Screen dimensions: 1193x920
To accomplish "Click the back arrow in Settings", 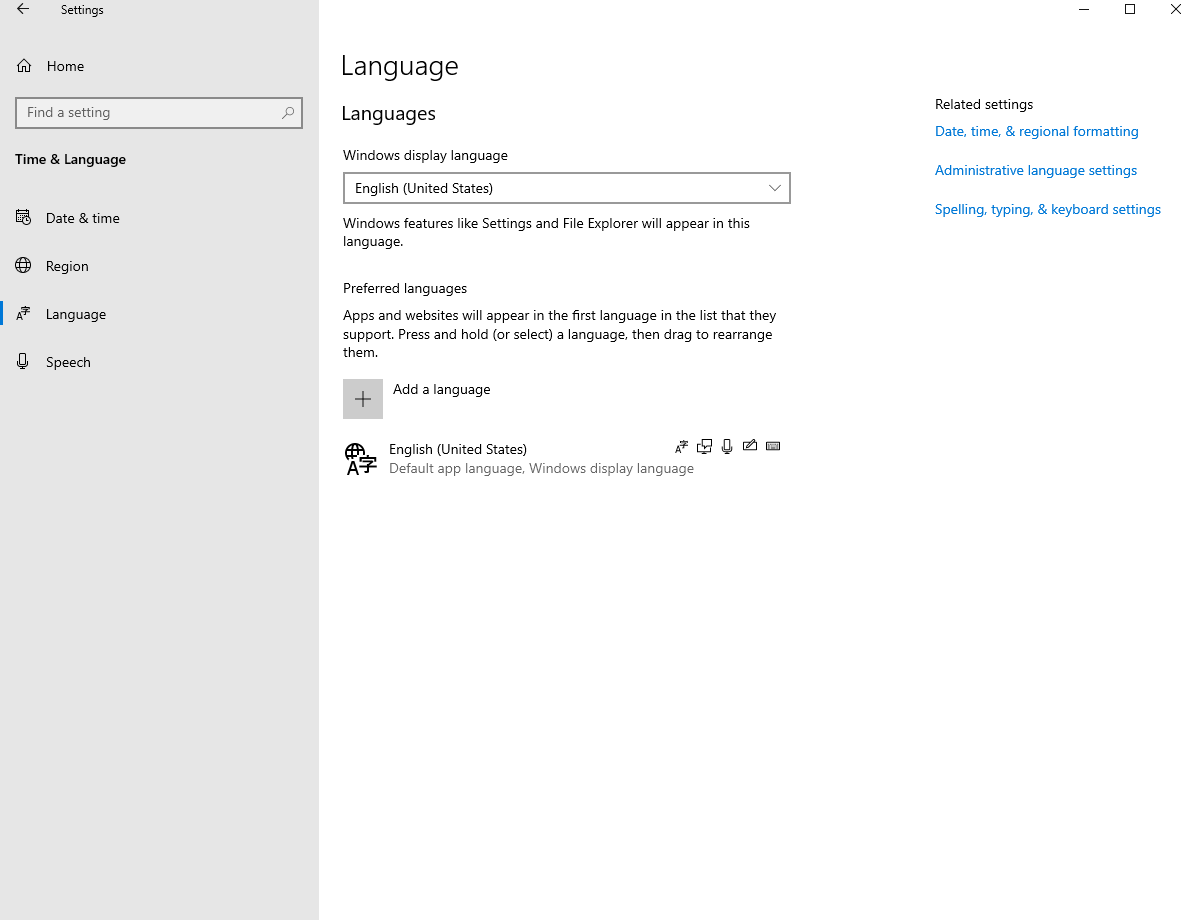I will coord(23,9).
